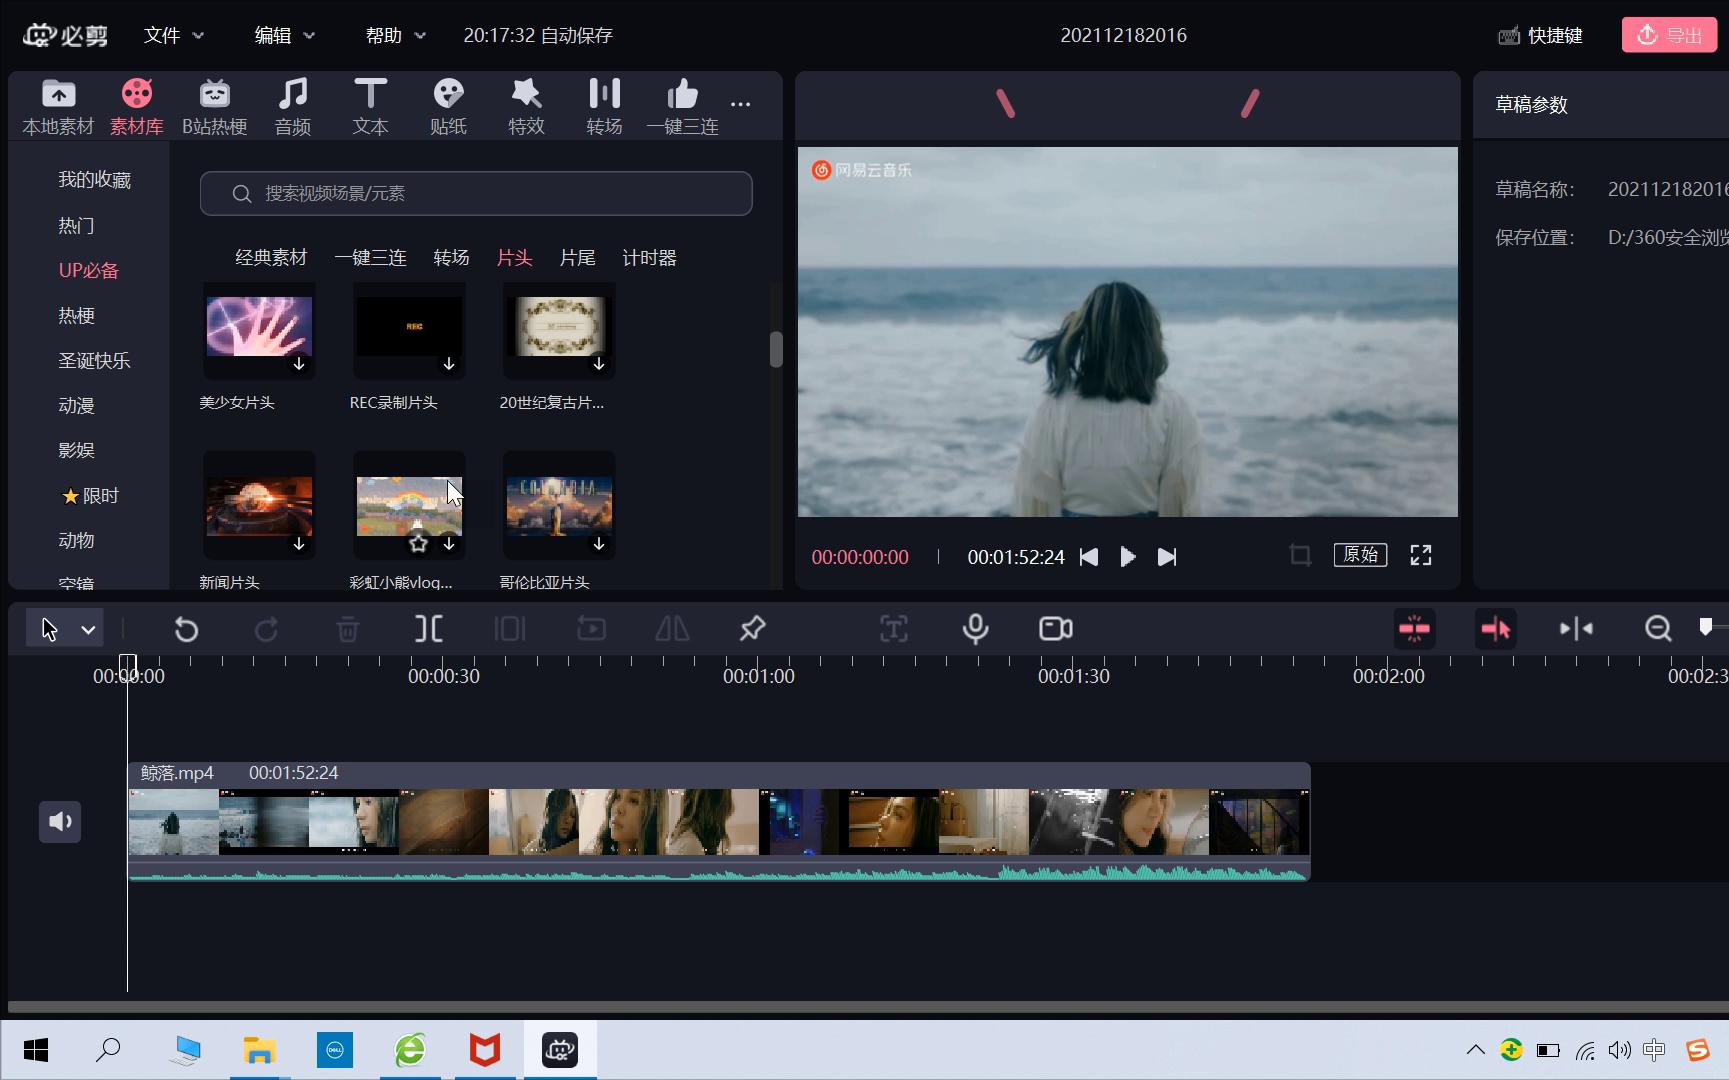The width and height of the screenshot is (1729, 1080).
Task: Select UP必备 in sidebar
Action: tap(88, 270)
